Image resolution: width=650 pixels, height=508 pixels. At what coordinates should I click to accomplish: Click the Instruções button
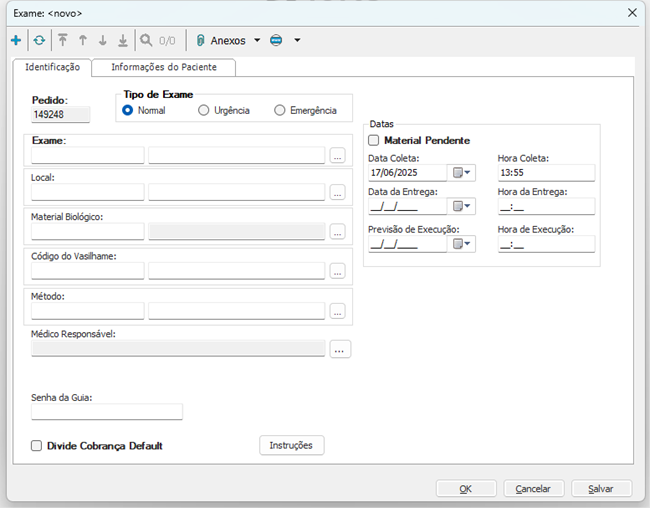click(291, 445)
